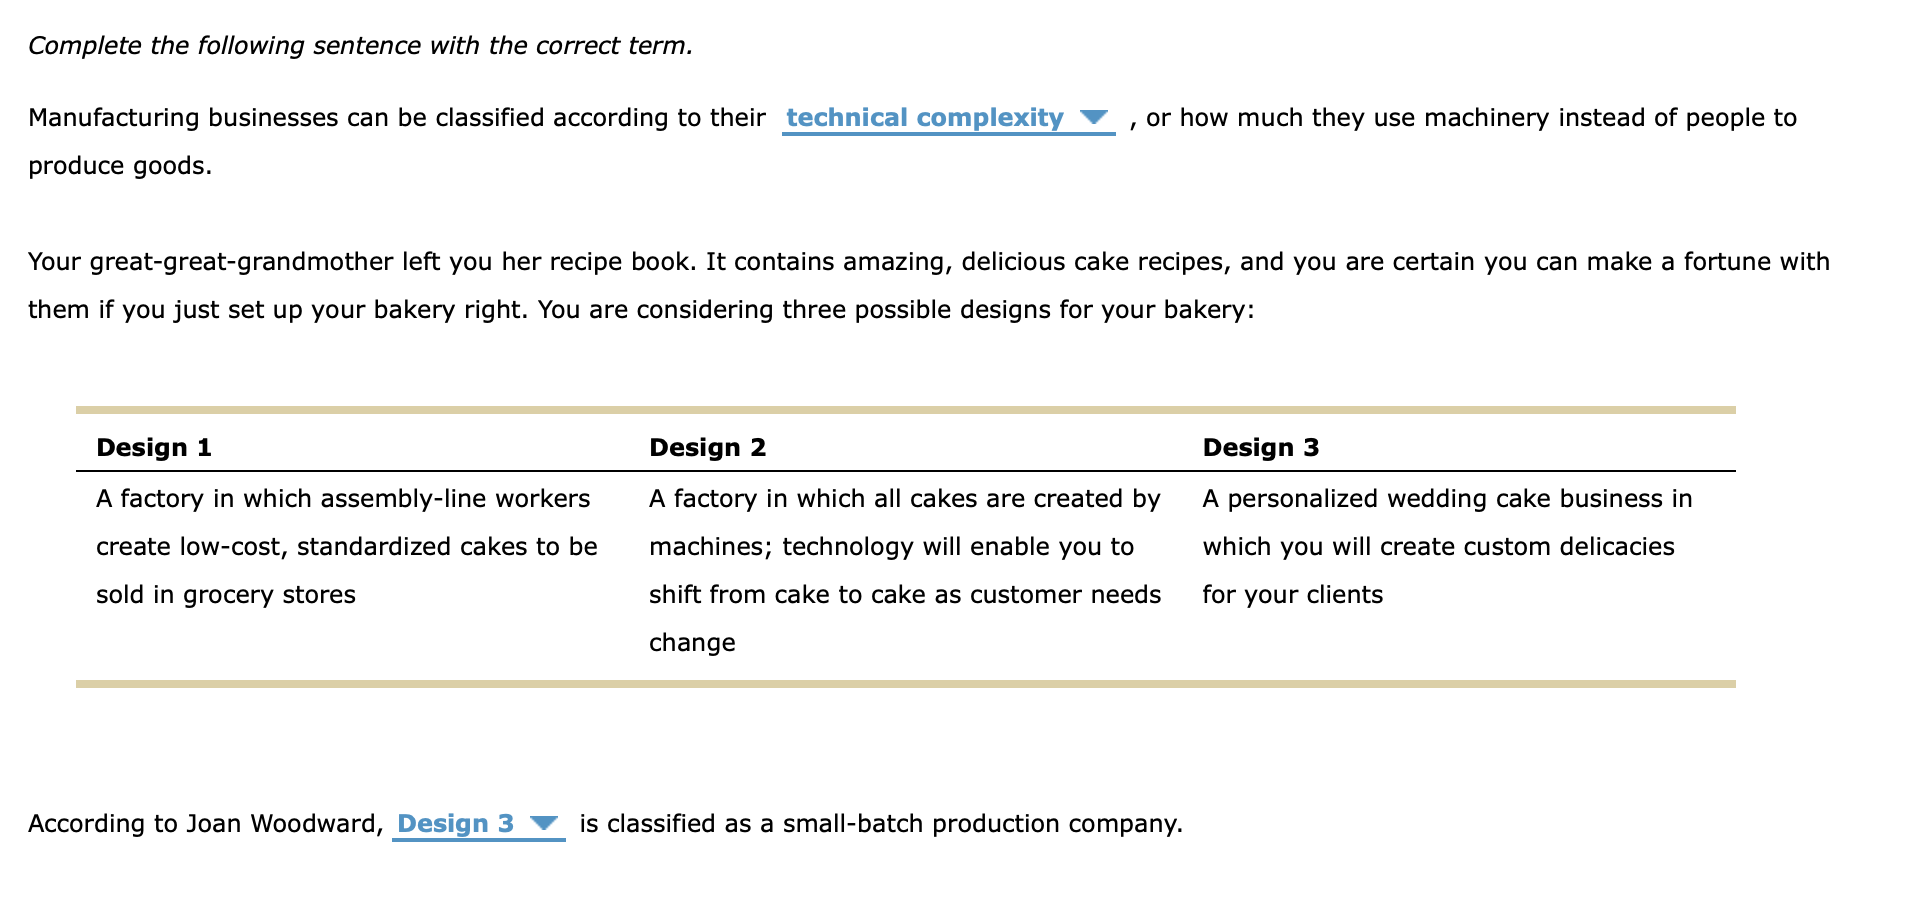Click the "Complete the following sentence" instruction

tap(360, 46)
